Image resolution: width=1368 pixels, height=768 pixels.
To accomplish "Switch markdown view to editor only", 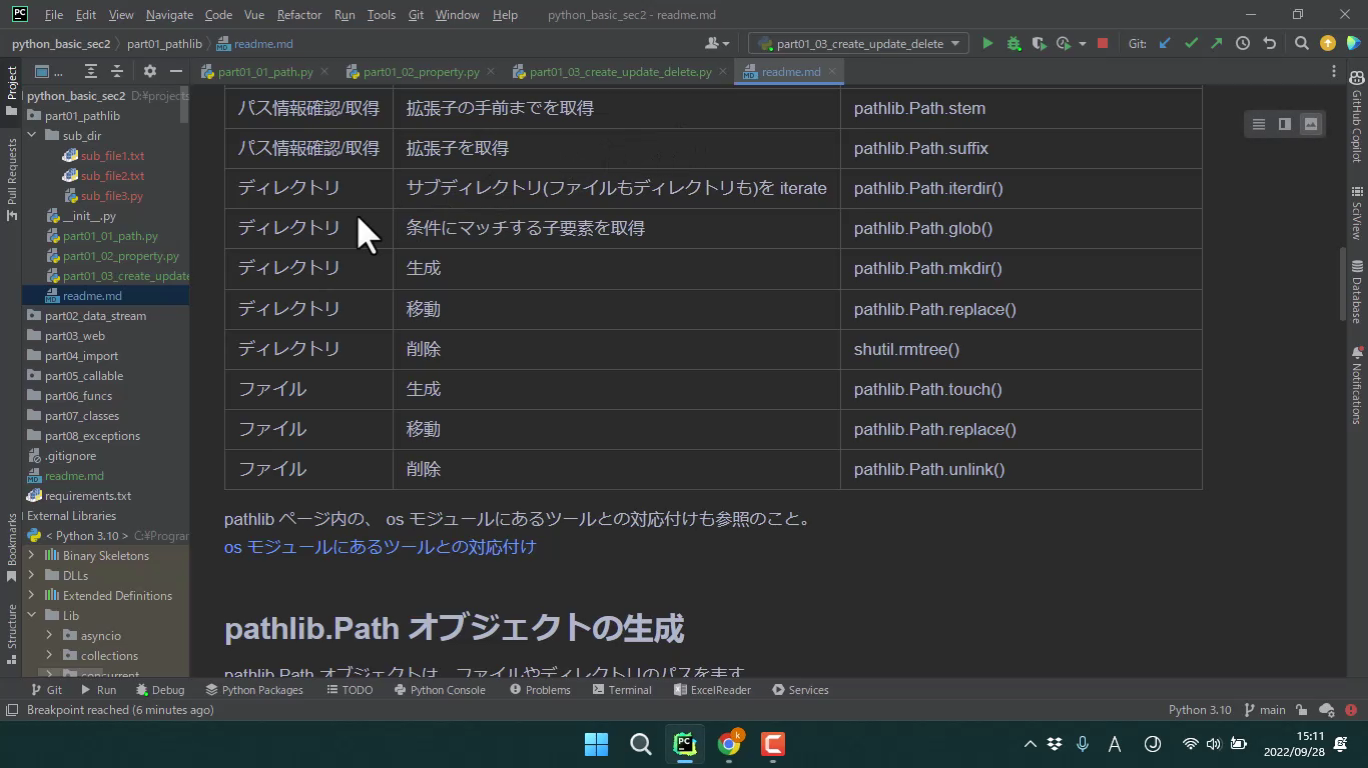I will (x=1259, y=124).
